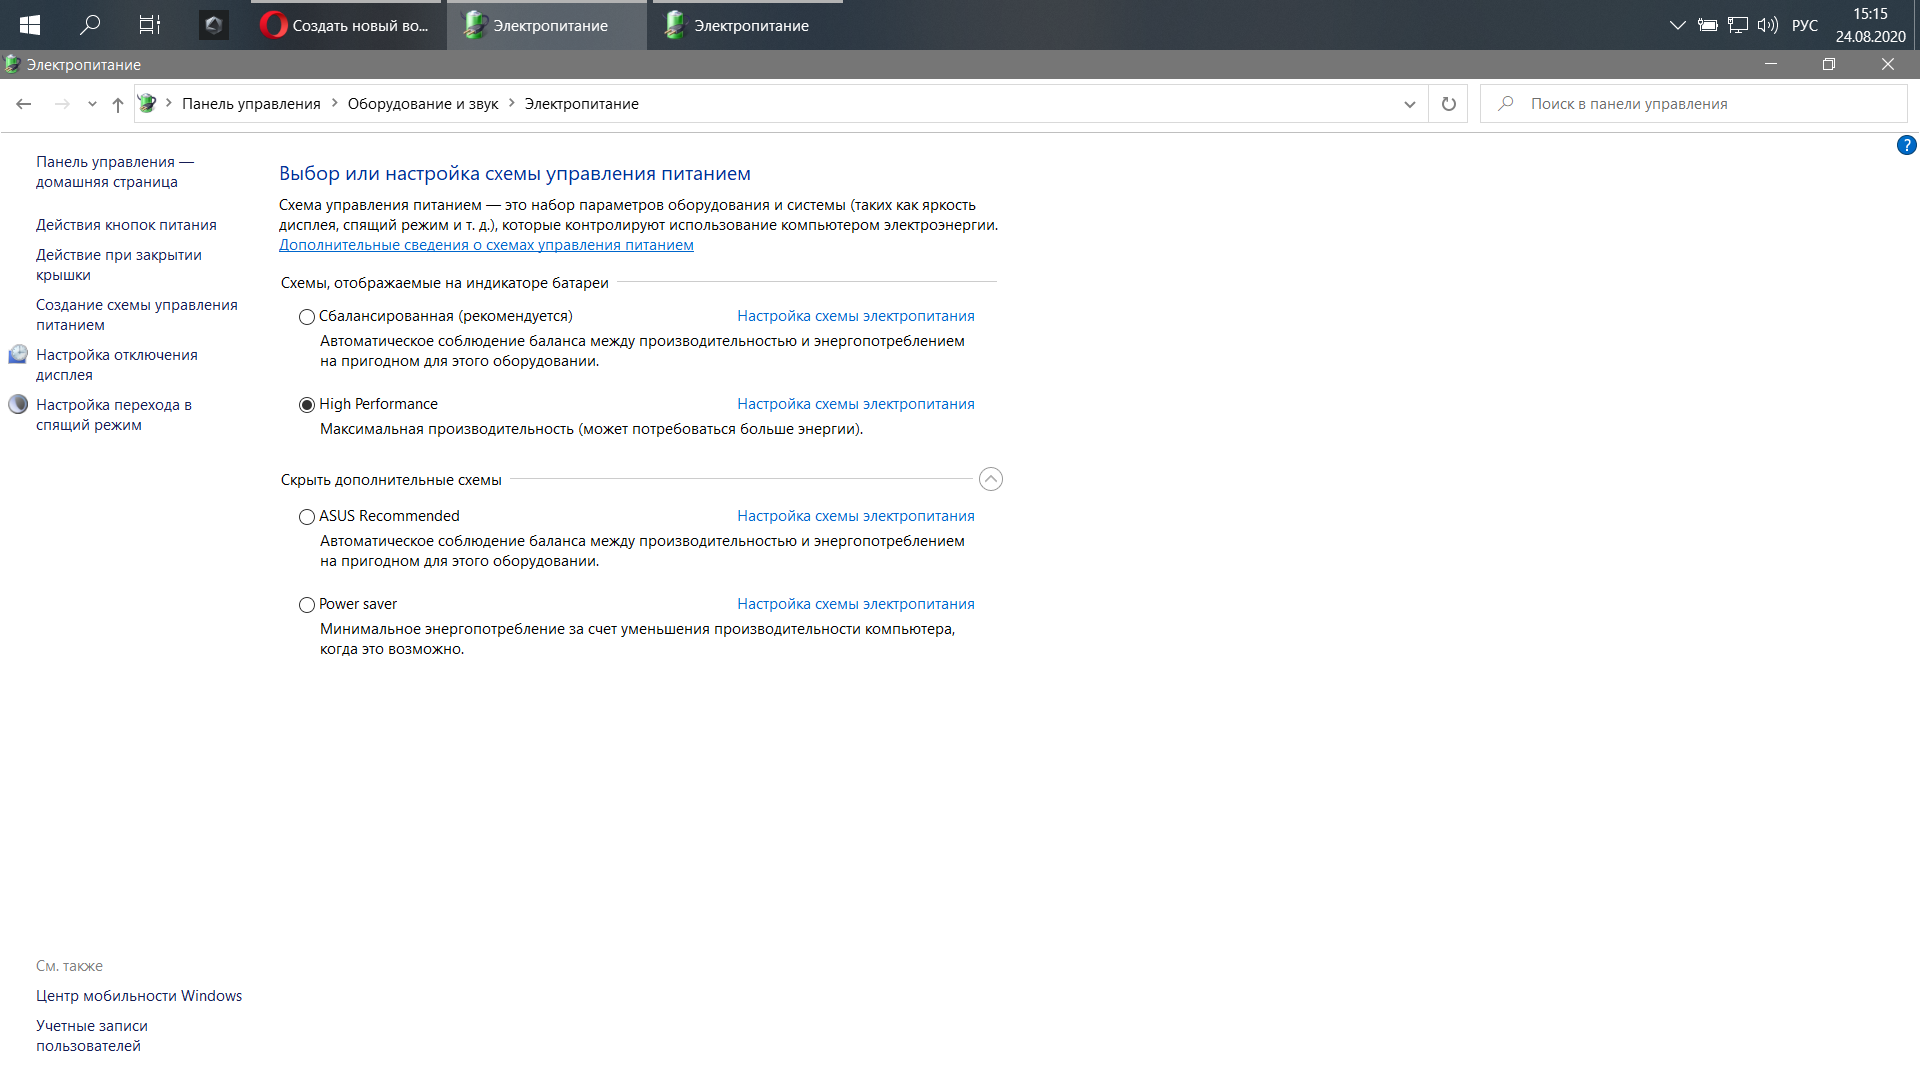The image size is (1920, 1080).
Task: Focus the Control Panel search field
Action: (1695, 104)
